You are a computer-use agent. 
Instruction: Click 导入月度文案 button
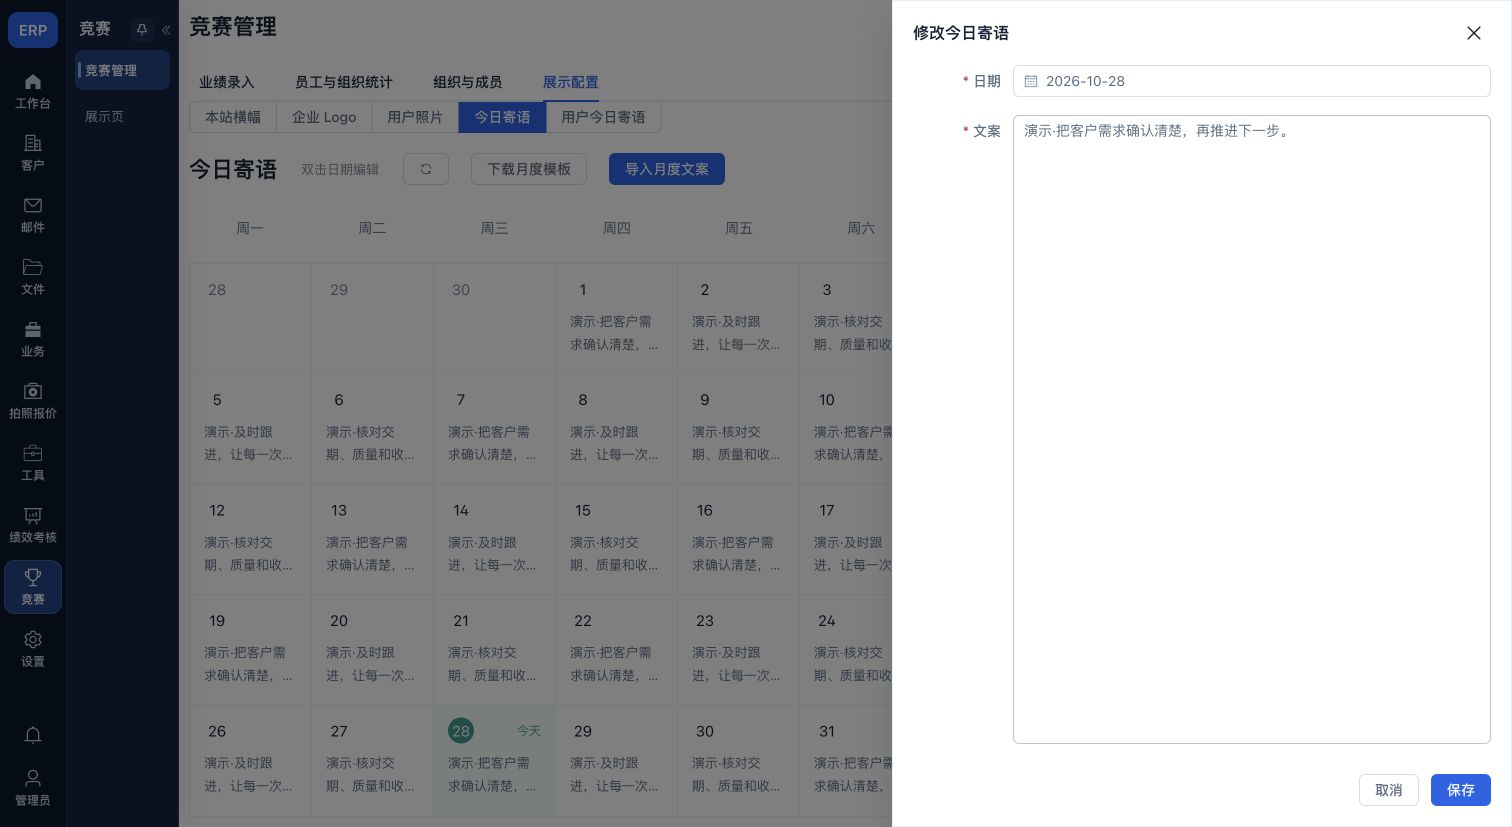667,169
